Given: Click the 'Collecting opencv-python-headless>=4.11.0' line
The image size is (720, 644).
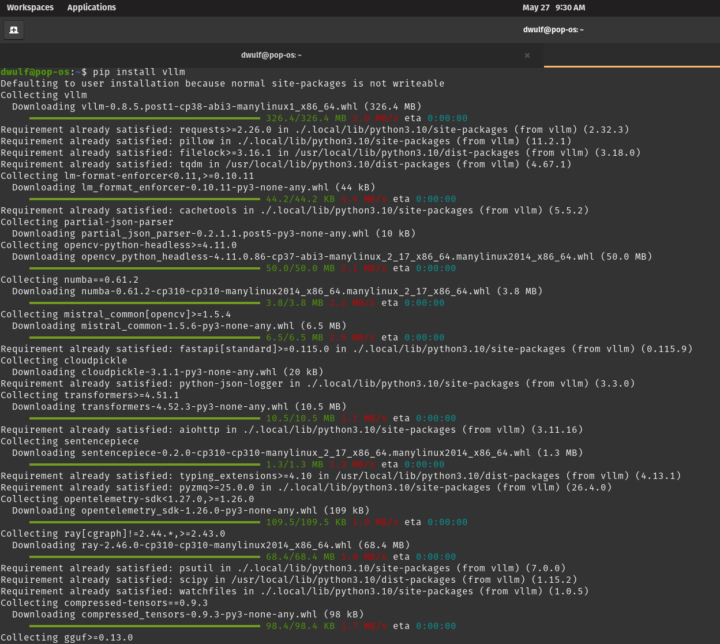Looking at the screenshot, I should pos(118,245).
